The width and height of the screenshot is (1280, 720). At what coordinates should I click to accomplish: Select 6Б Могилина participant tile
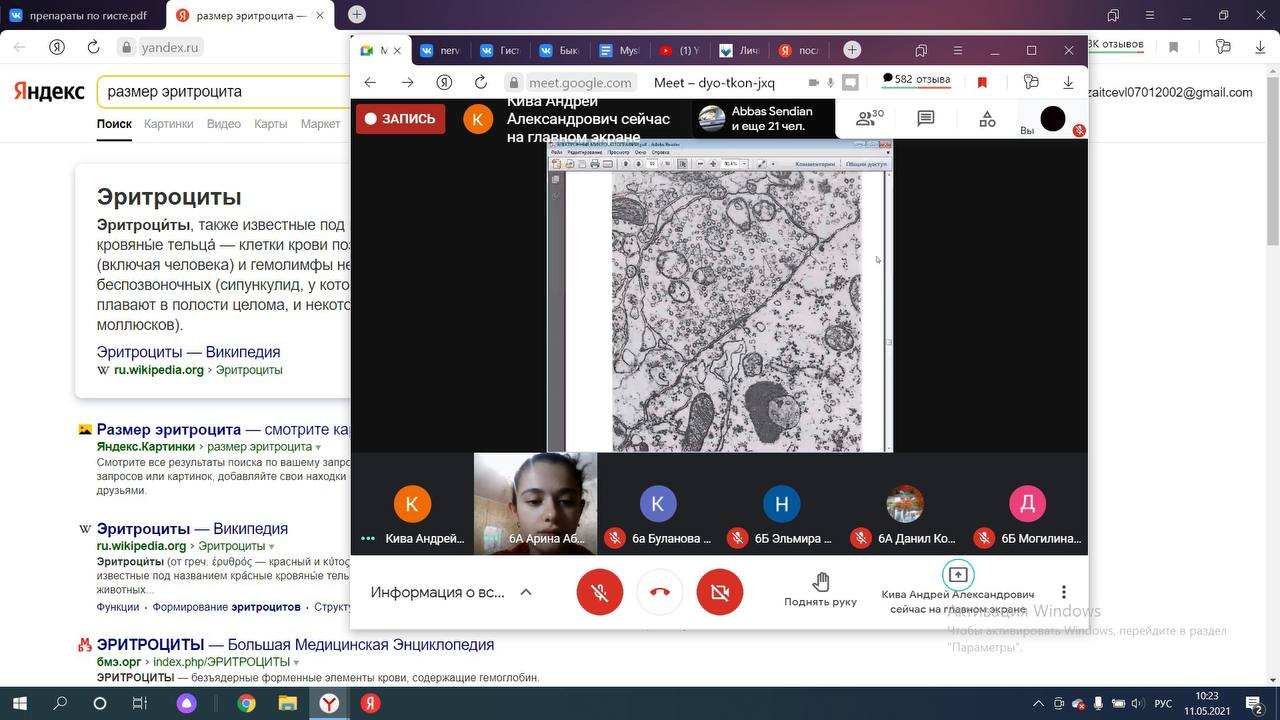pyautogui.click(x=1027, y=503)
